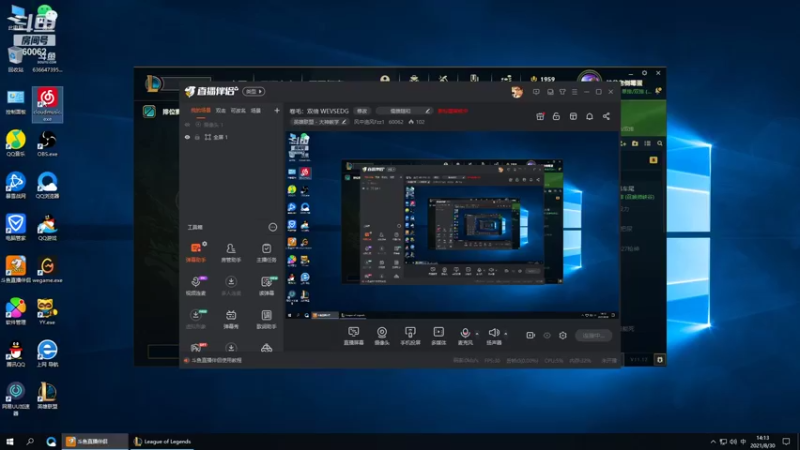Click the stream preview canvas
Viewport: 800px width, 450px height.
[452, 225]
